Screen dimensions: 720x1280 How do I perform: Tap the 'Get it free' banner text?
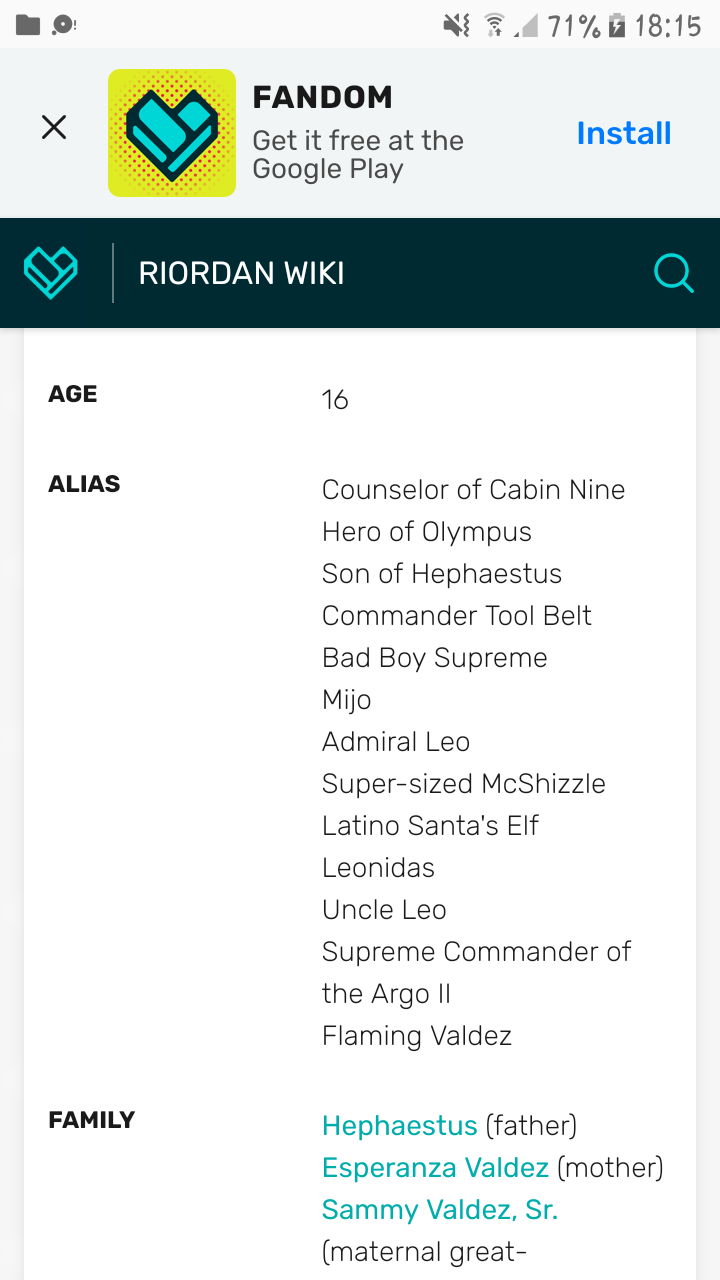tap(357, 154)
